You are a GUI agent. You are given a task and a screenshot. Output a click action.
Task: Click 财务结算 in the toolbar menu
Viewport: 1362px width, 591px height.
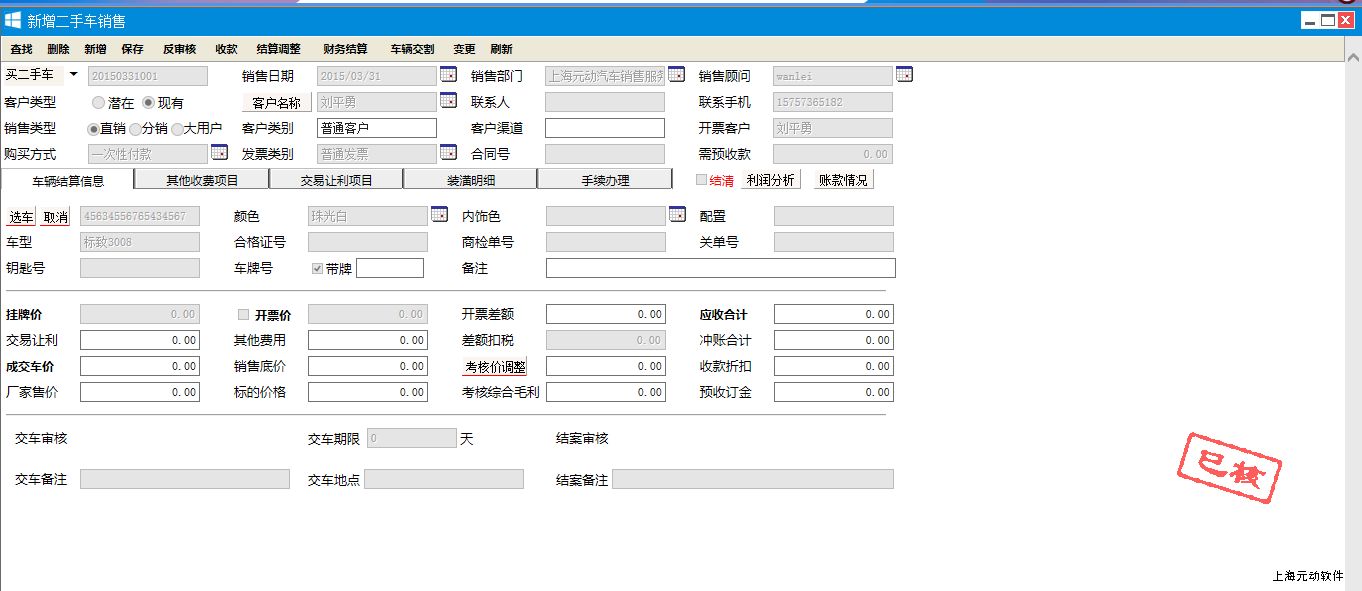[345, 49]
